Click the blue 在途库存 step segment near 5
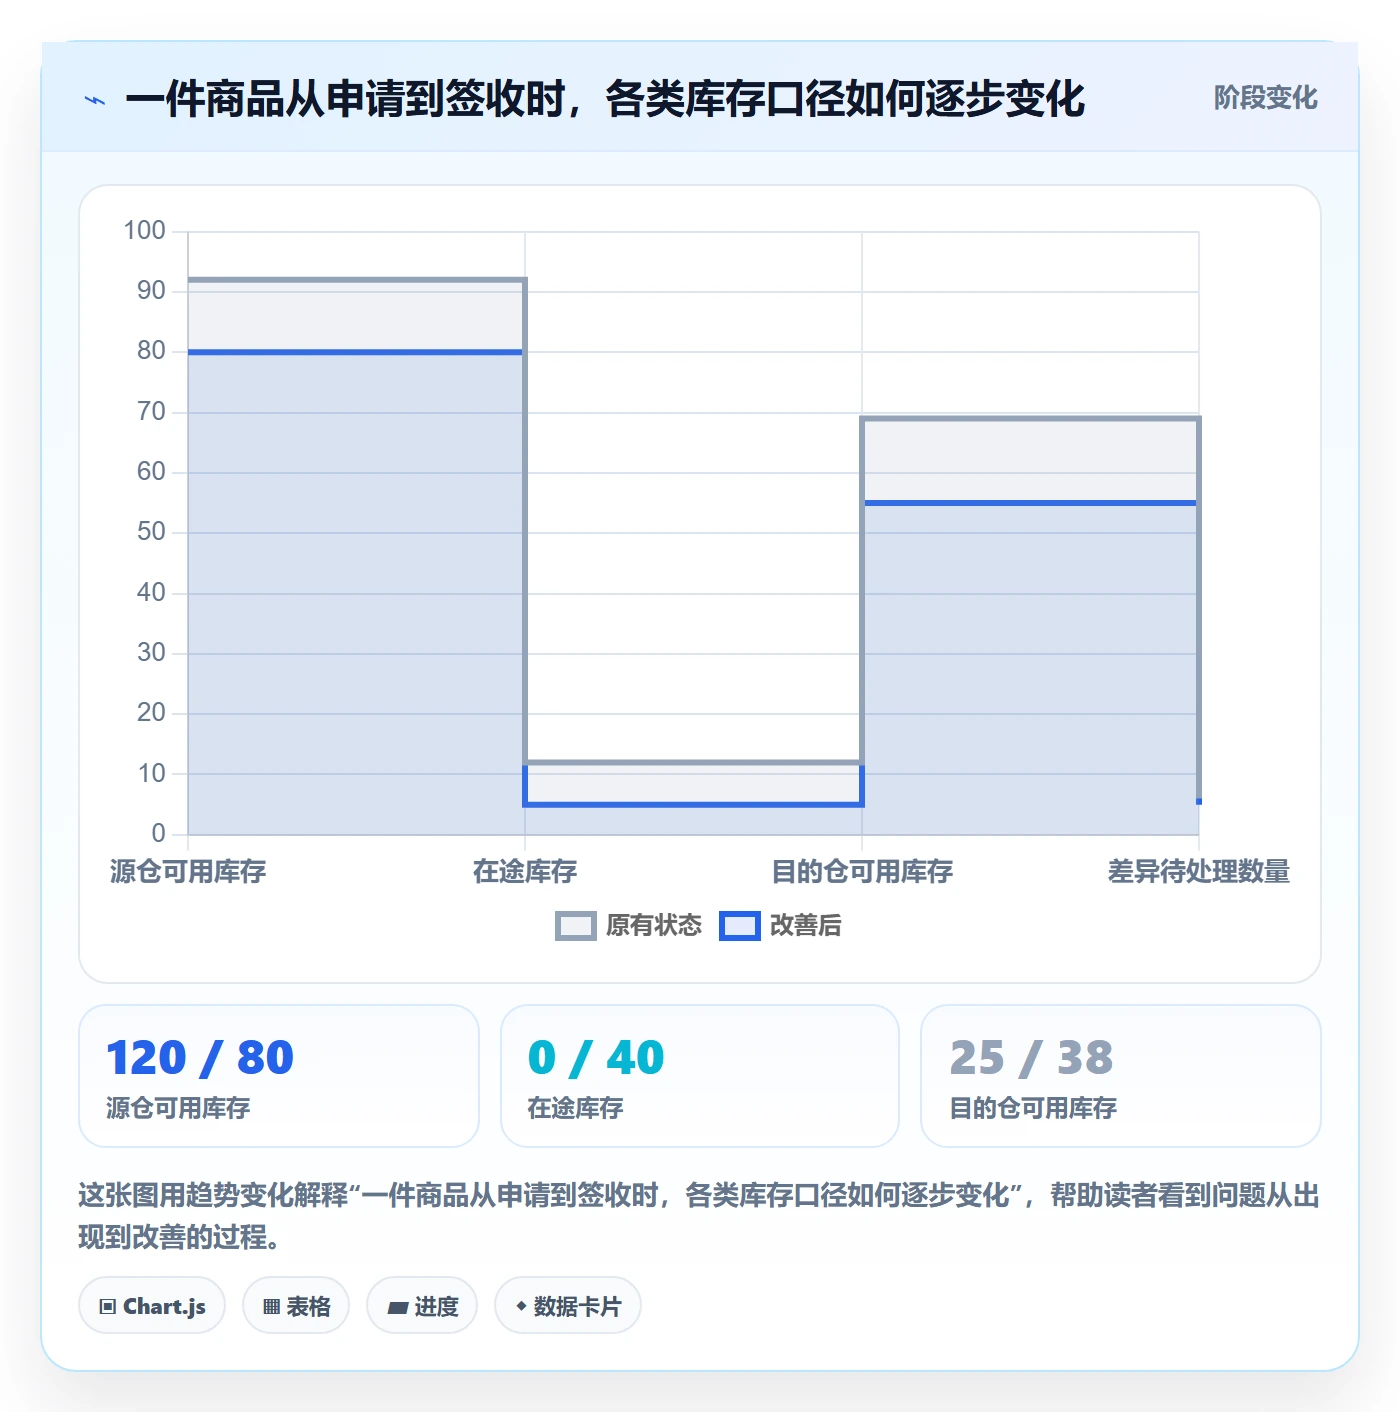This screenshot has height=1412, width=1400. coord(693,804)
